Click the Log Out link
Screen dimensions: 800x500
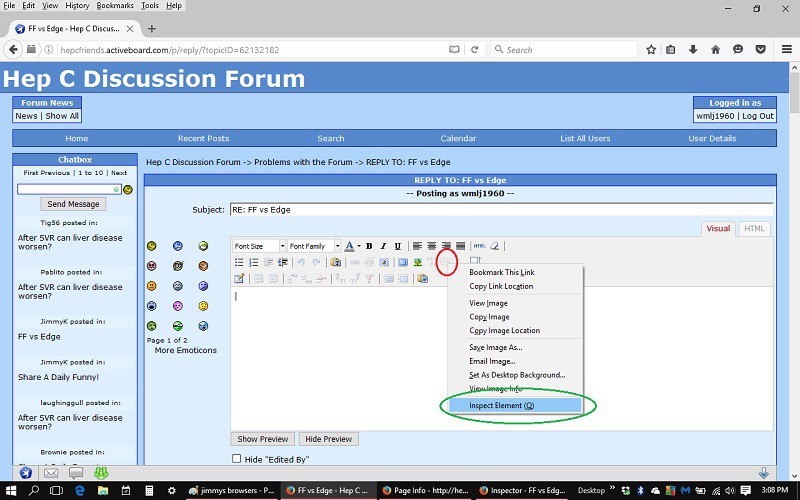click(757, 116)
